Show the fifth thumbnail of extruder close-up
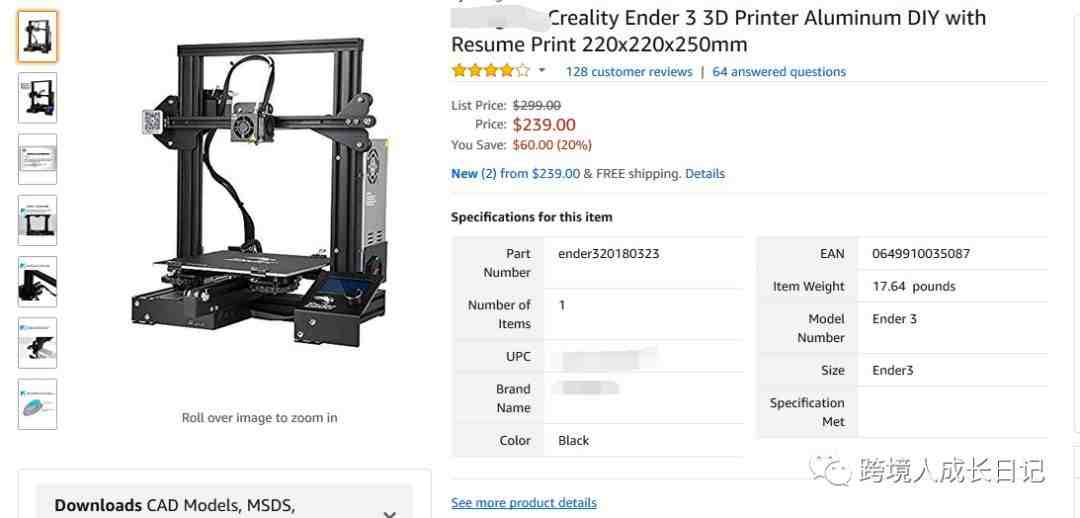 click(x=37, y=282)
